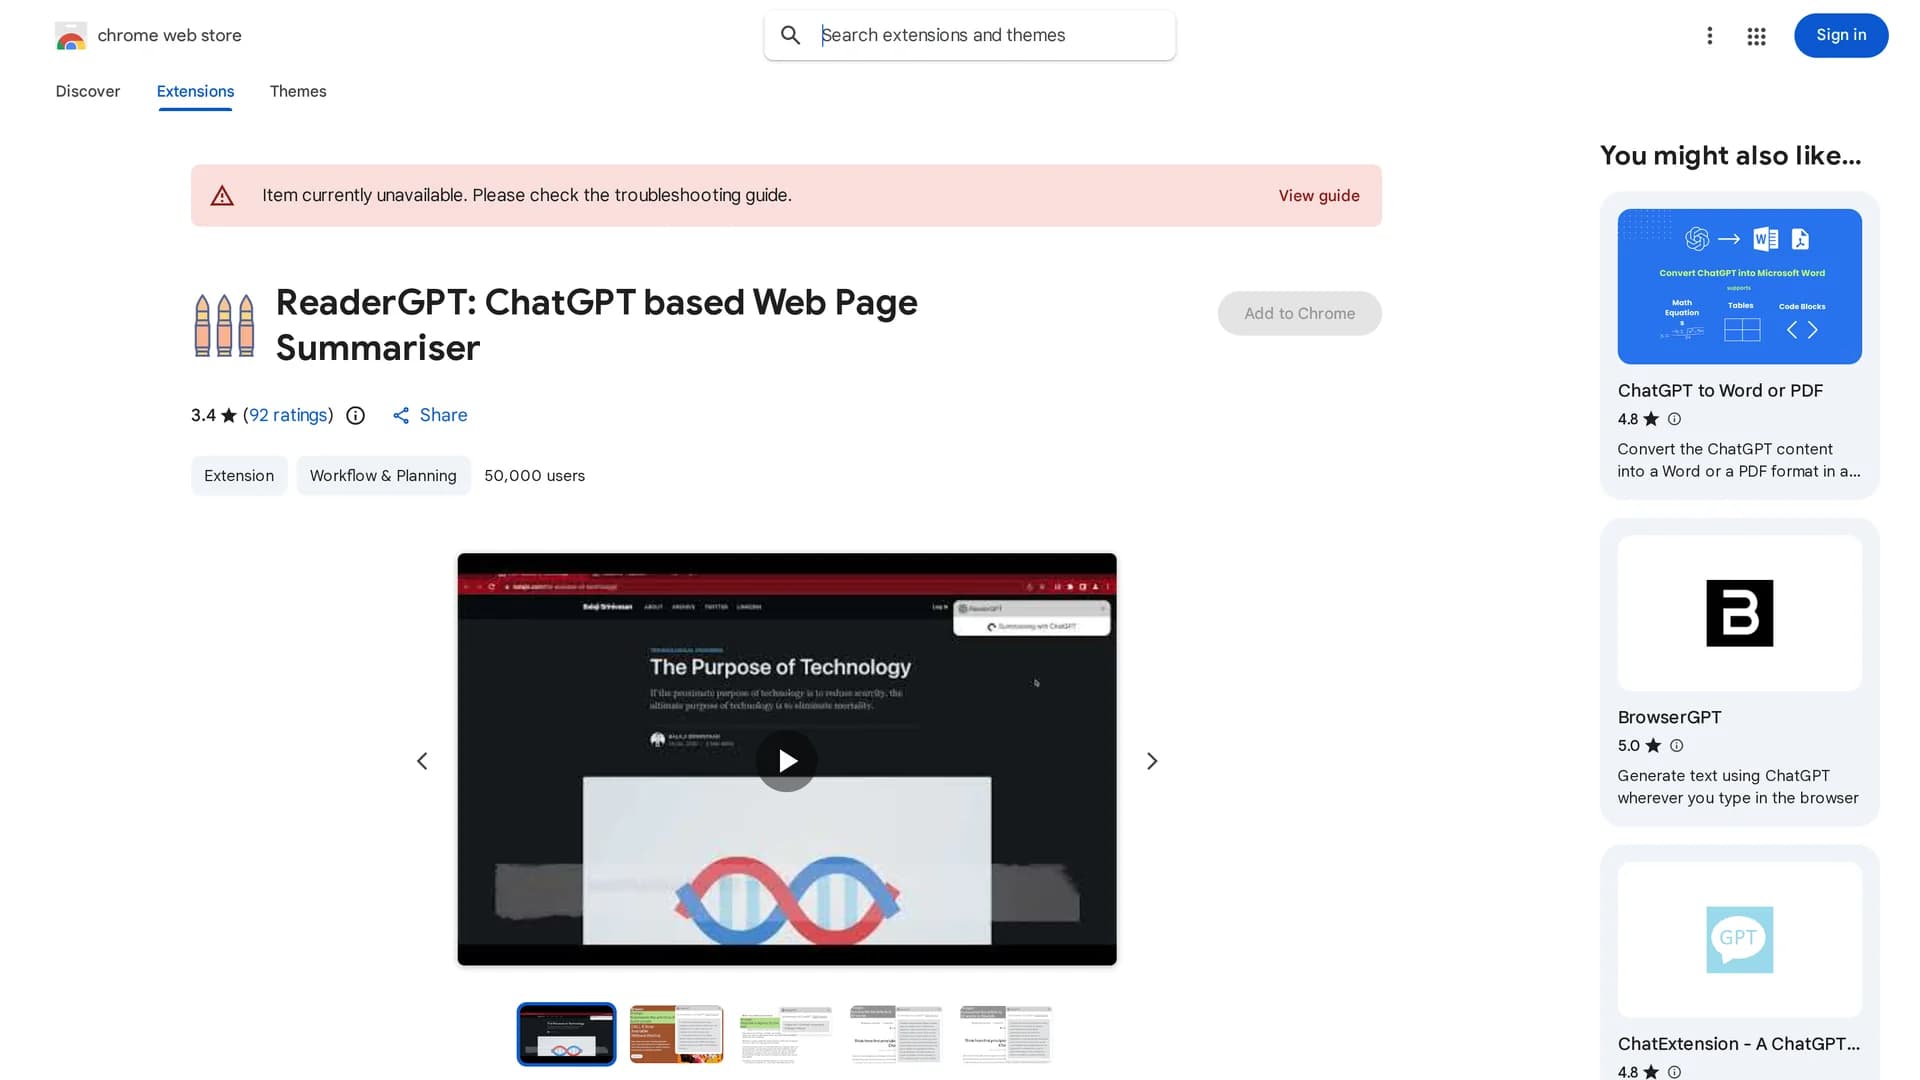The height and width of the screenshot is (1080, 1920).
Task: Click the BrowserGPT description text
Action: point(1737,787)
